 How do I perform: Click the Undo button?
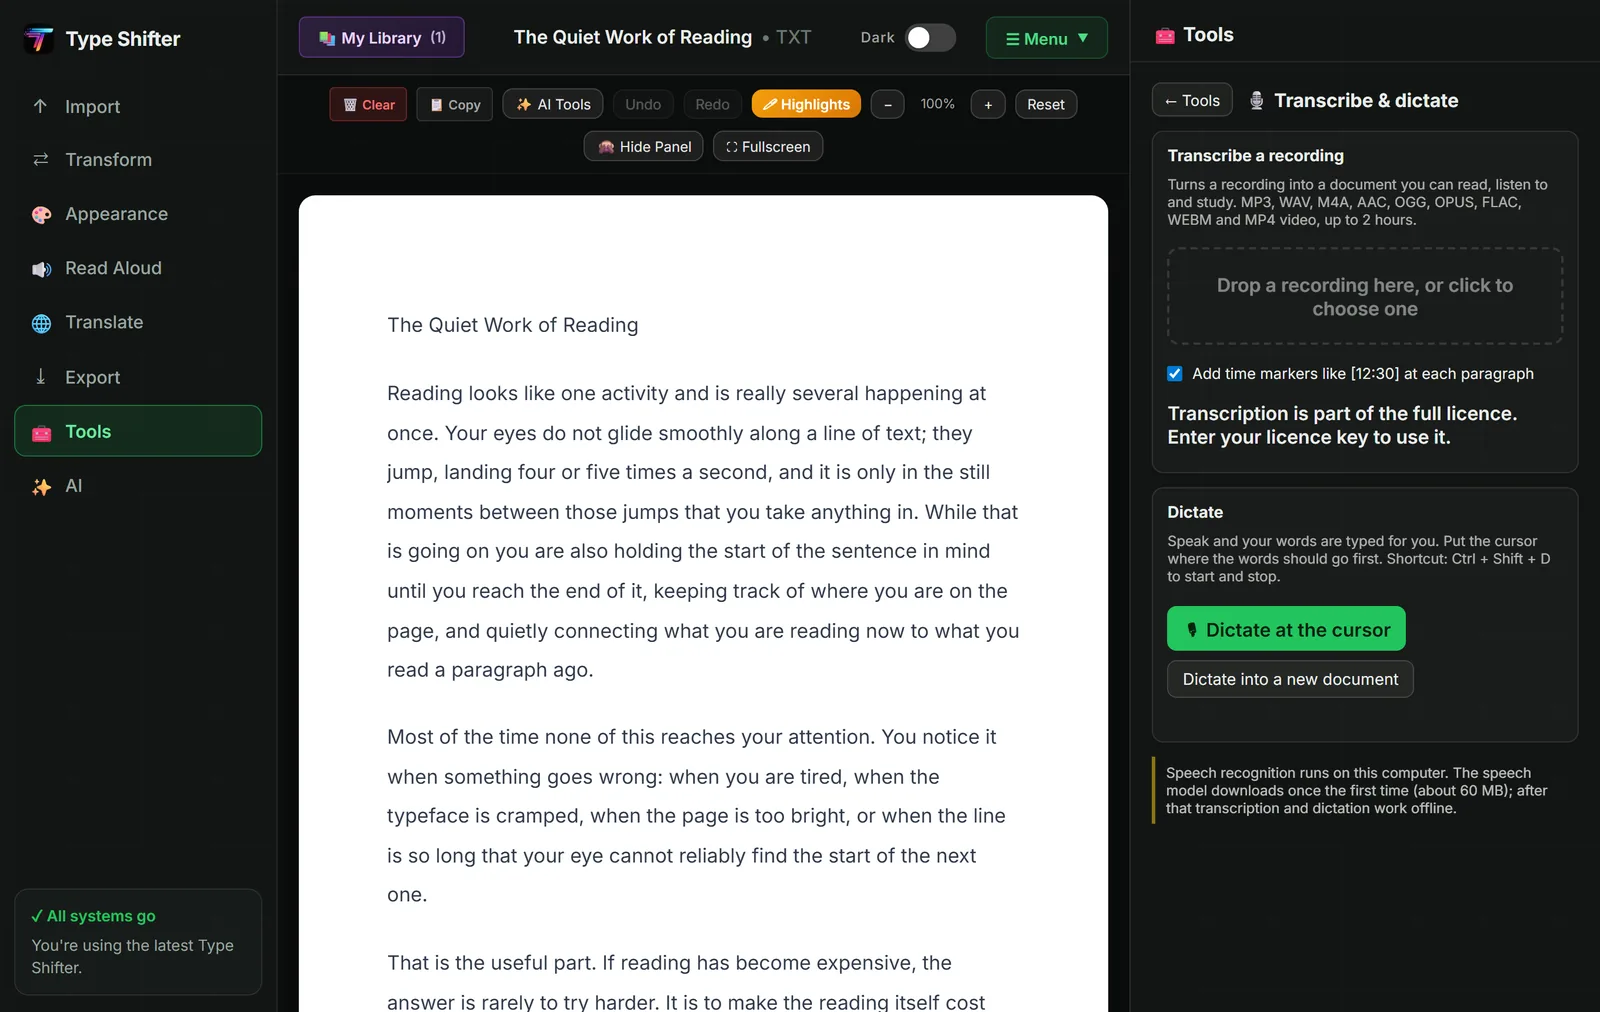[x=643, y=104]
